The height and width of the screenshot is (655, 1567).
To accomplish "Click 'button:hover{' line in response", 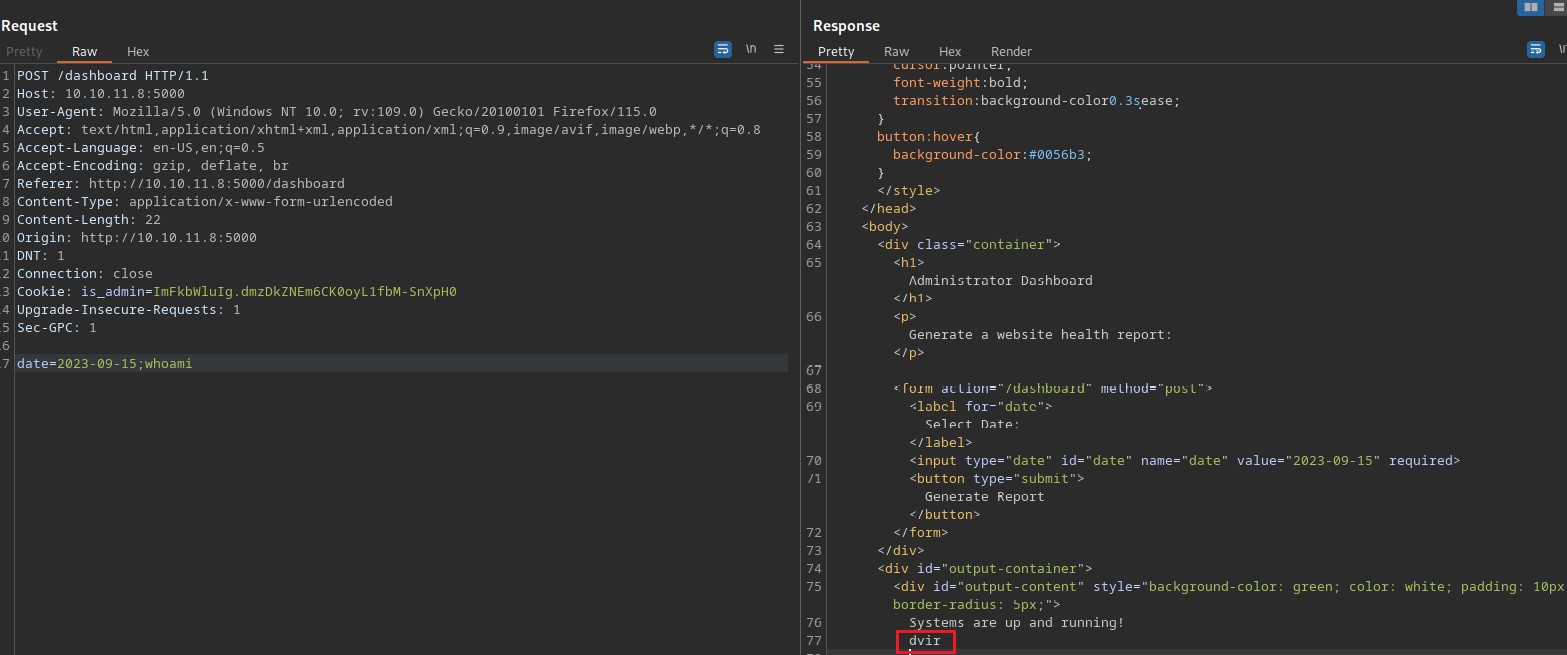I will click(x=929, y=136).
